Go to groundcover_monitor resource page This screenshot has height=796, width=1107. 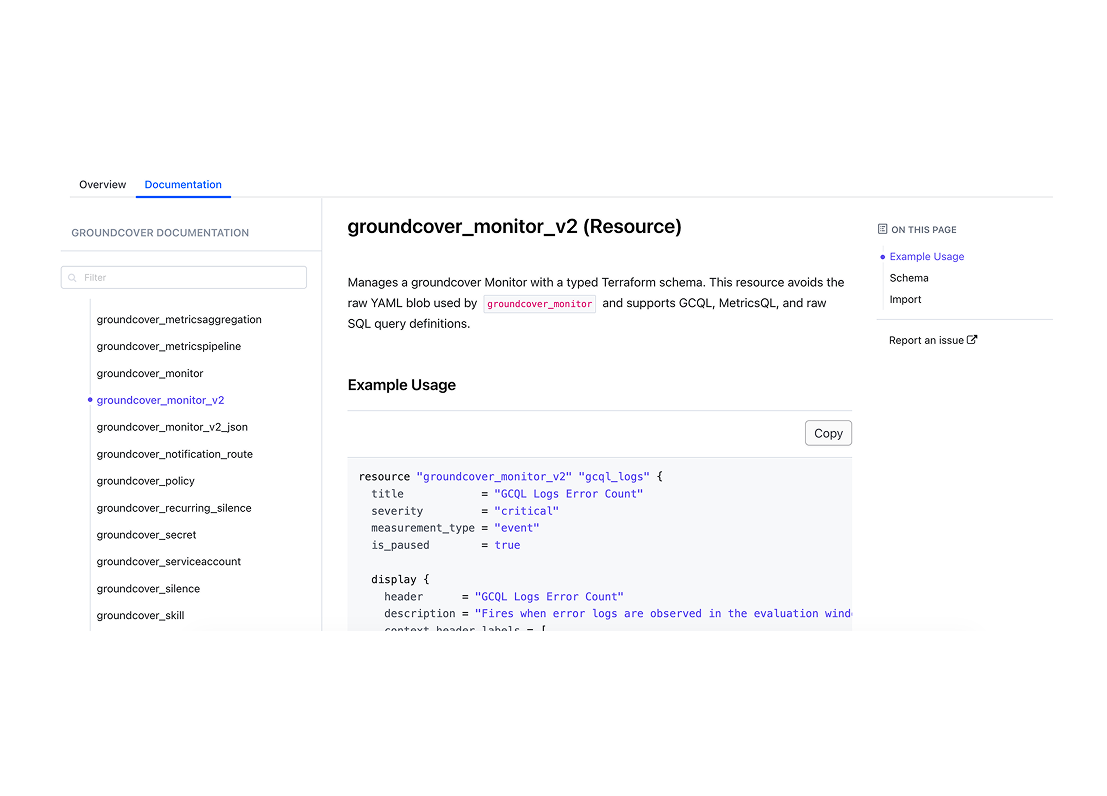[150, 373]
